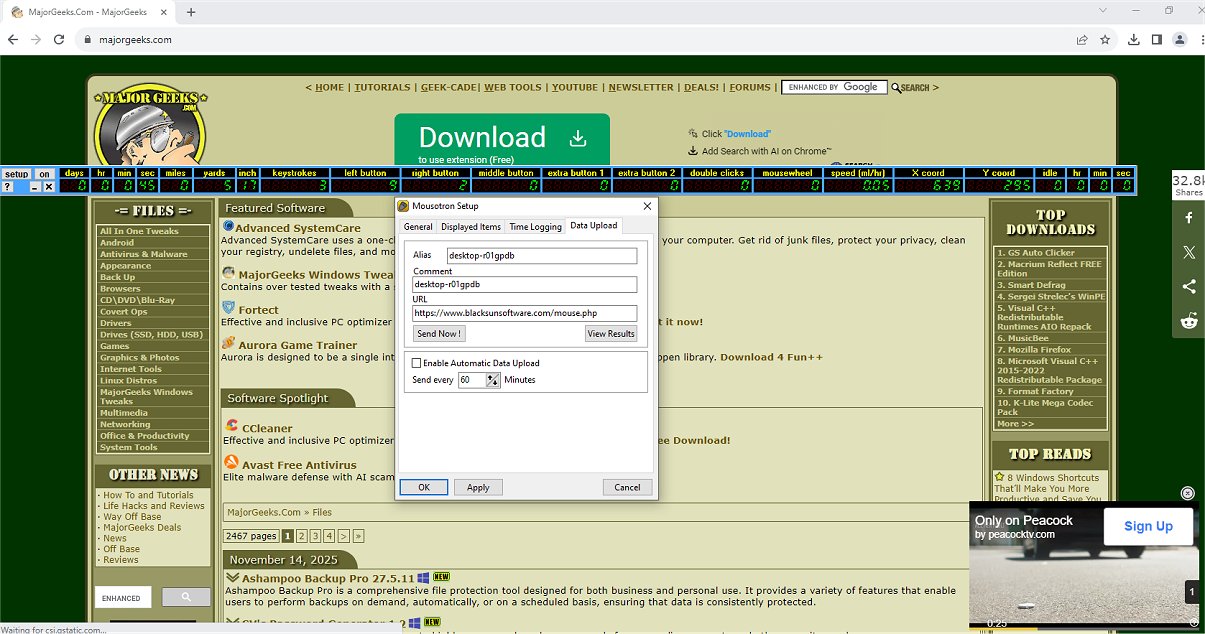Click the Send every minutes stepper arrows
Image resolution: width=1205 pixels, height=634 pixels.
point(493,380)
